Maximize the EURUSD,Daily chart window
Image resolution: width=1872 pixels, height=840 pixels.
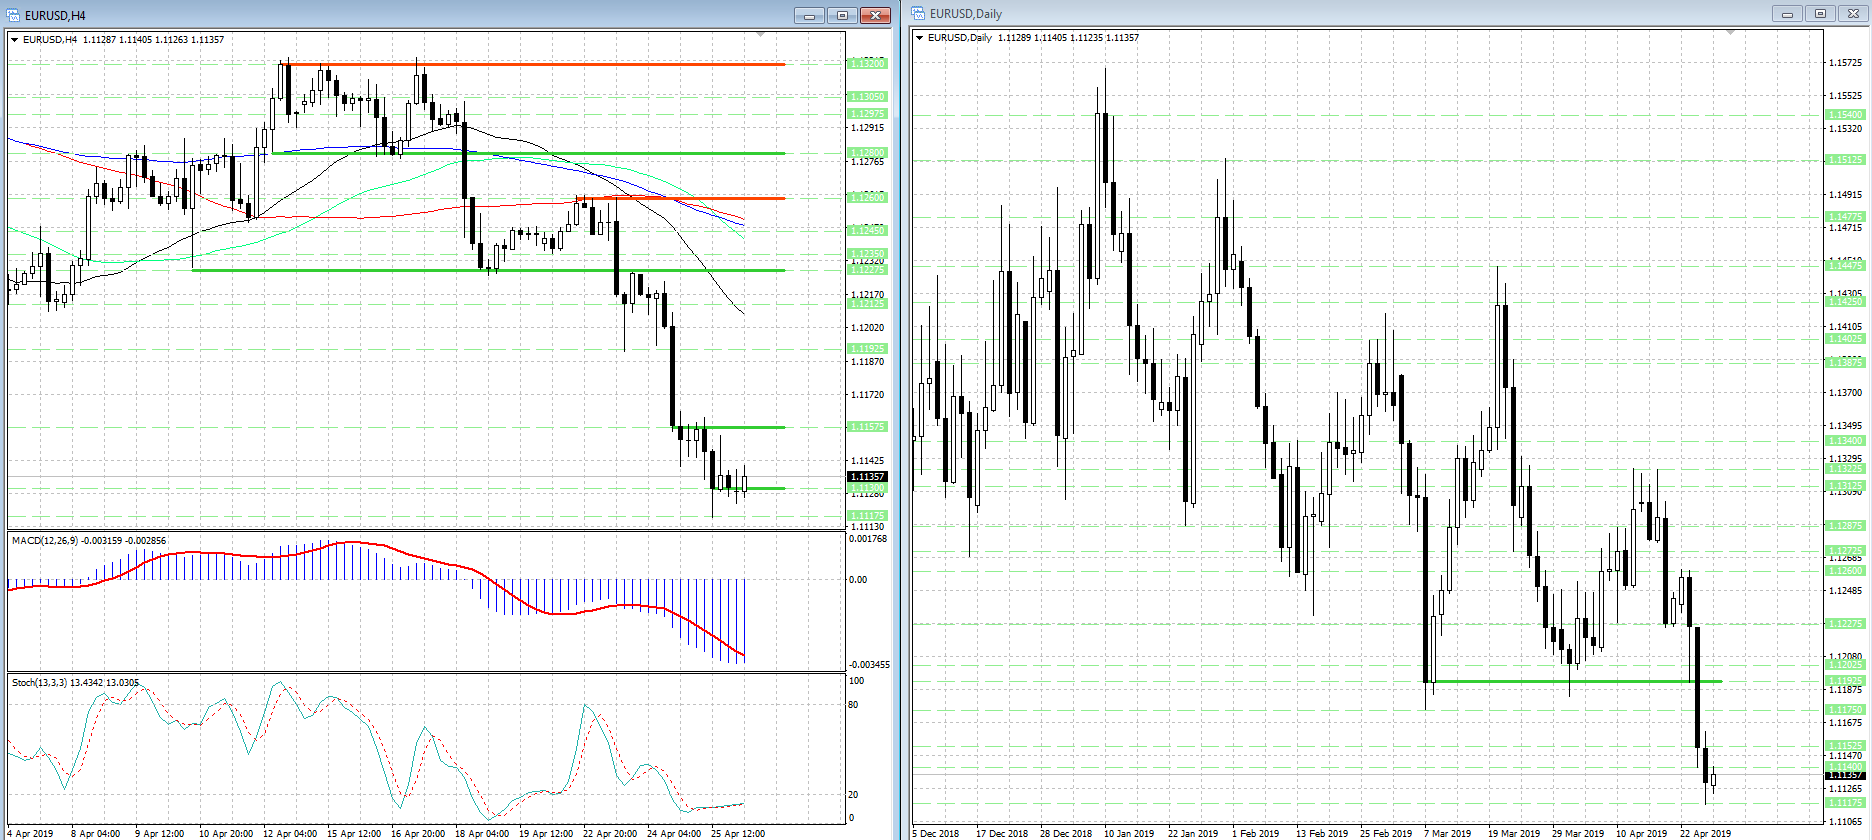point(1820,13)
